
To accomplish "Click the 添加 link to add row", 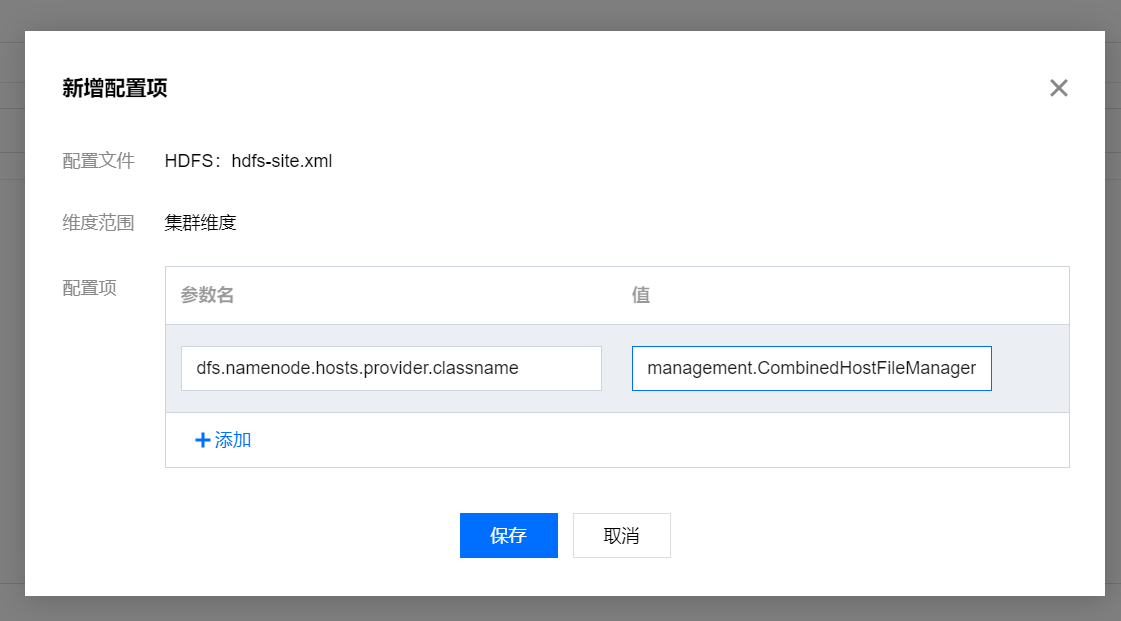I will pos(233,440).
